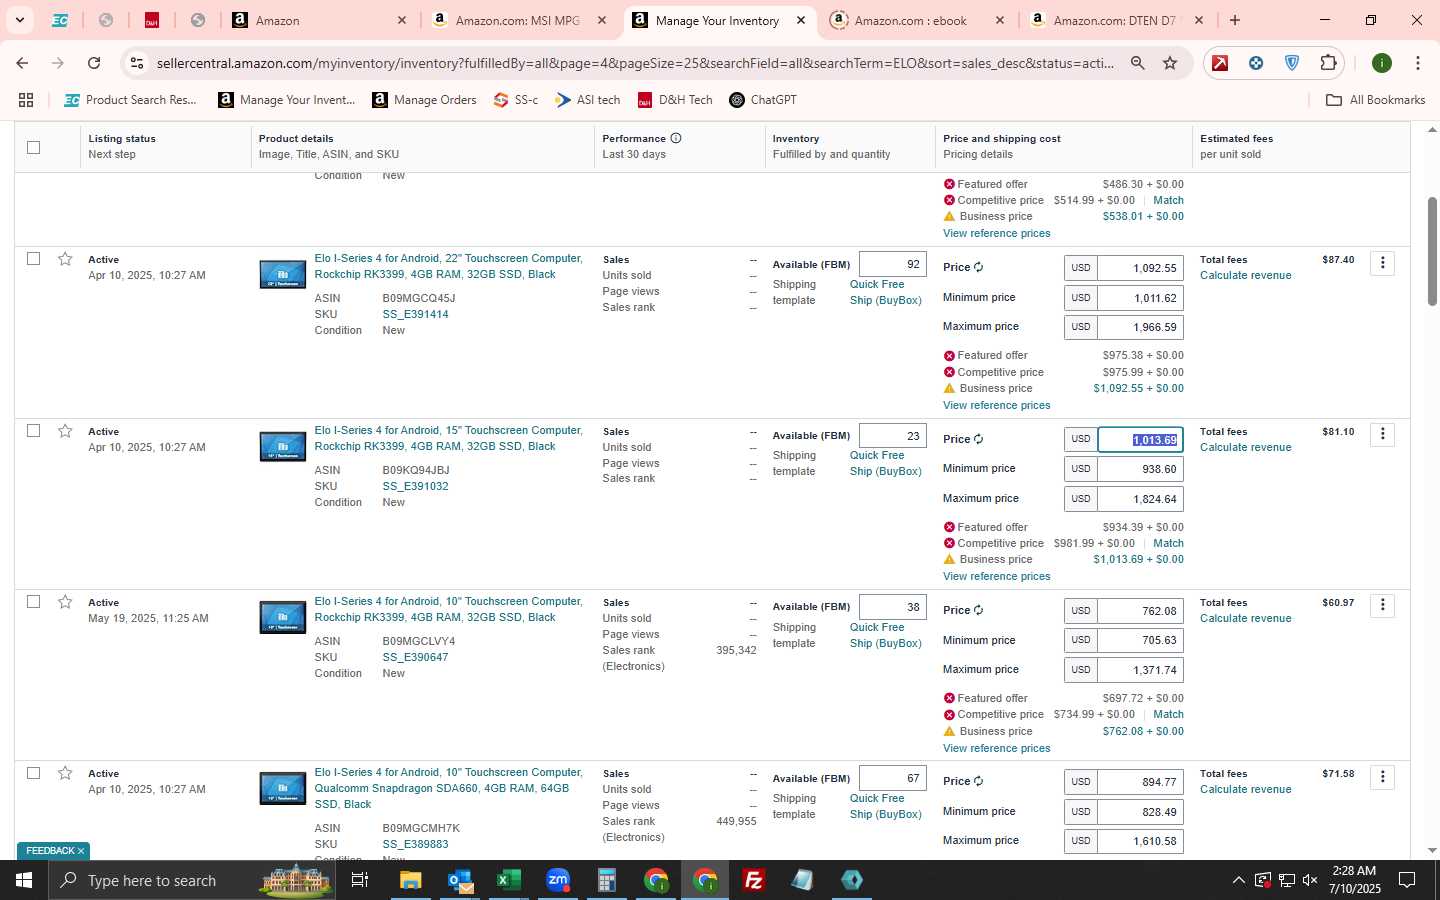Open the tab search dropdown arrow

point(19,20)
